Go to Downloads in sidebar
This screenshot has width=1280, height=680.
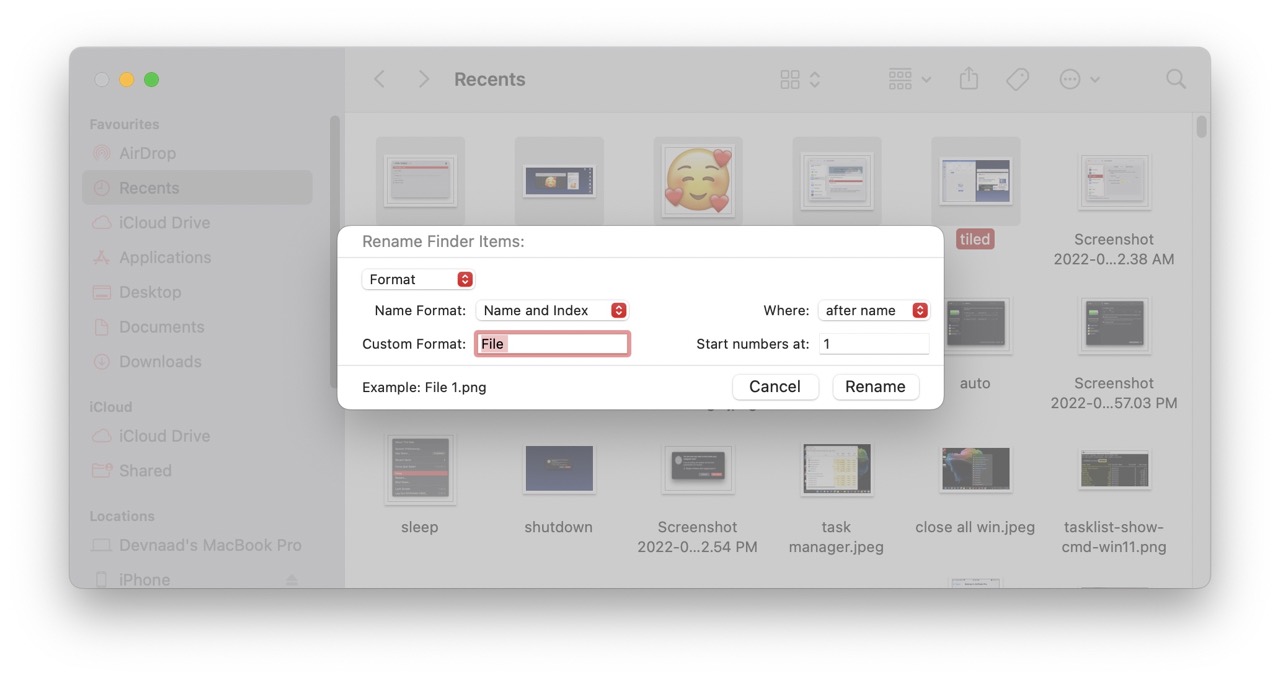click(160, 362)
